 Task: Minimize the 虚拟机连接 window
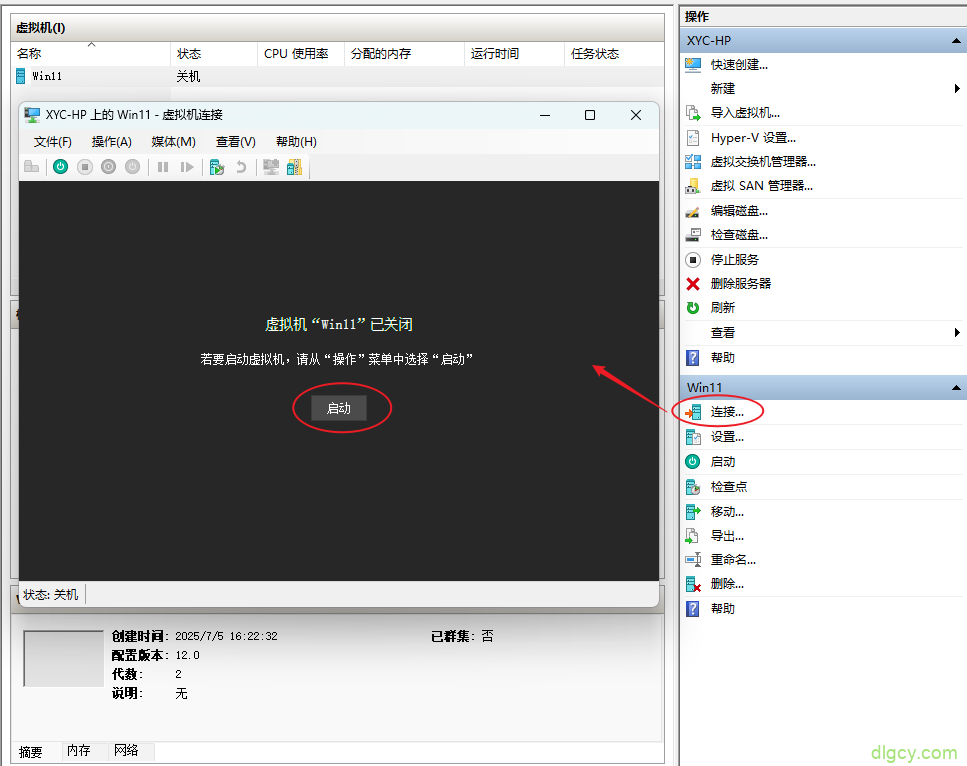[x=545, y=115]
